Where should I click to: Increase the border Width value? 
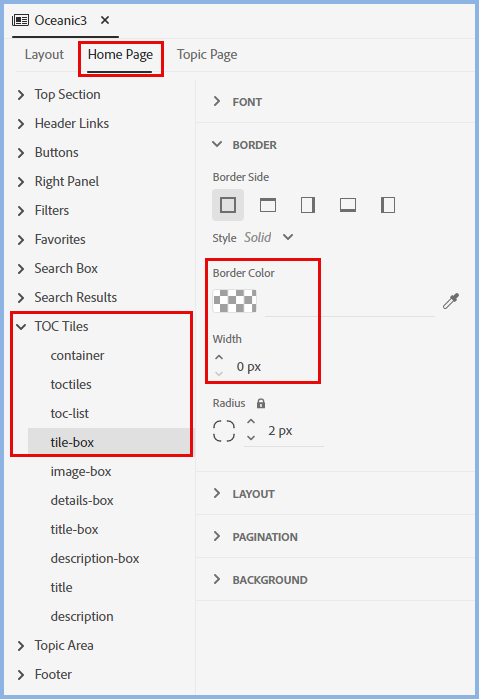219,358
